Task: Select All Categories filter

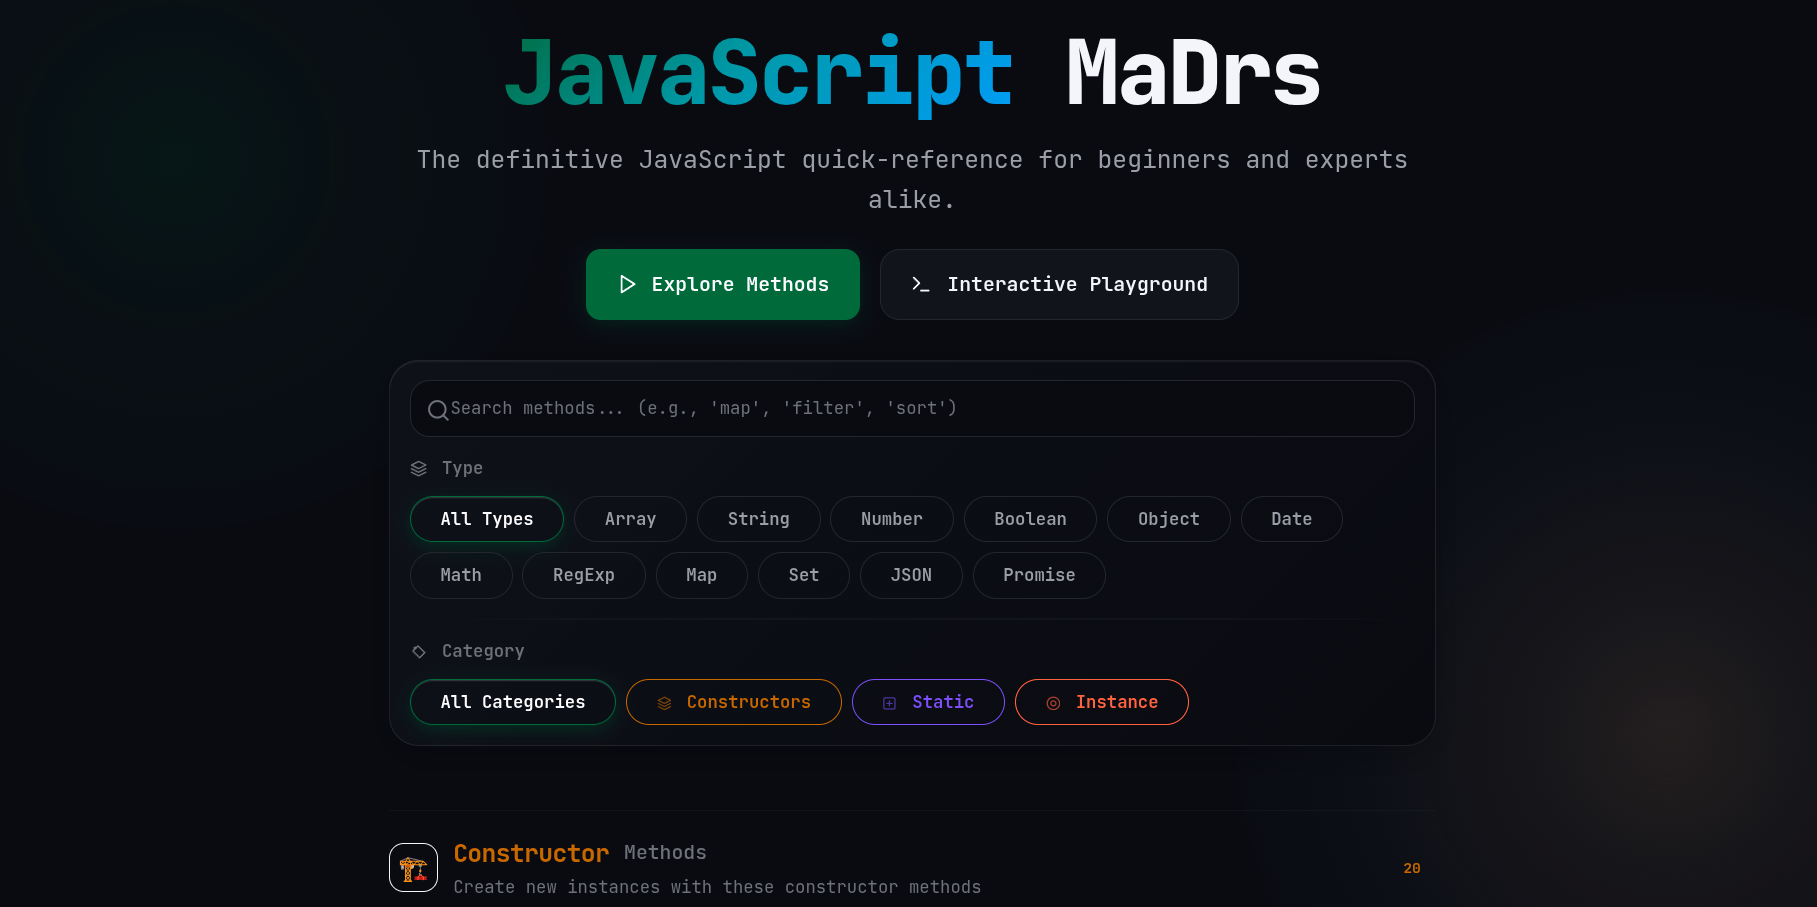Action: pos(513,702)
